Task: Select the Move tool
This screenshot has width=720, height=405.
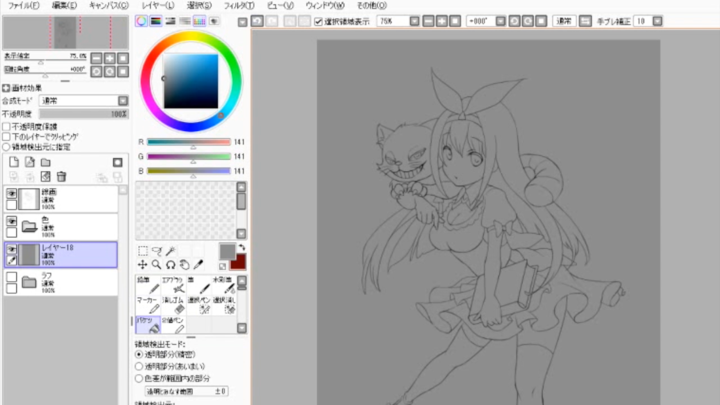Action: point(143,264)
